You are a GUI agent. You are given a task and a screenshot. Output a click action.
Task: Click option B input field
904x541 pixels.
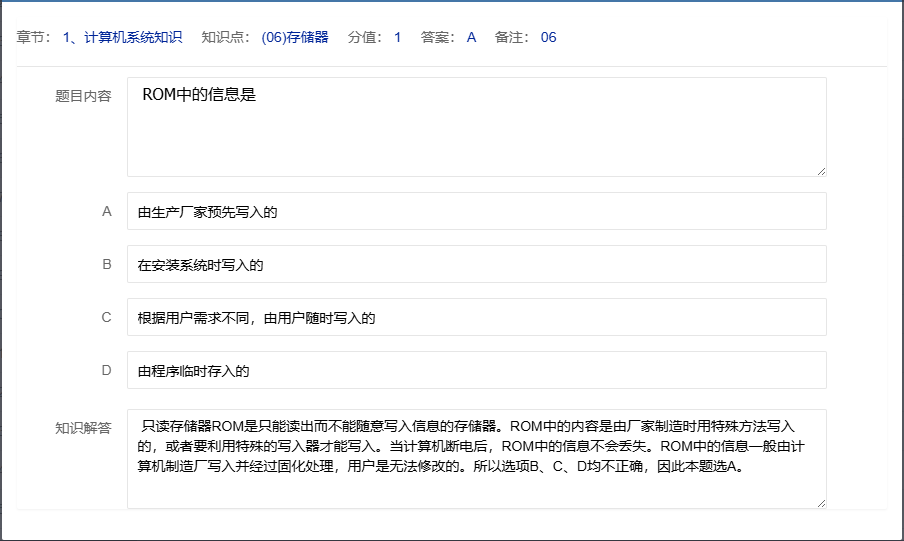point(476,265)
